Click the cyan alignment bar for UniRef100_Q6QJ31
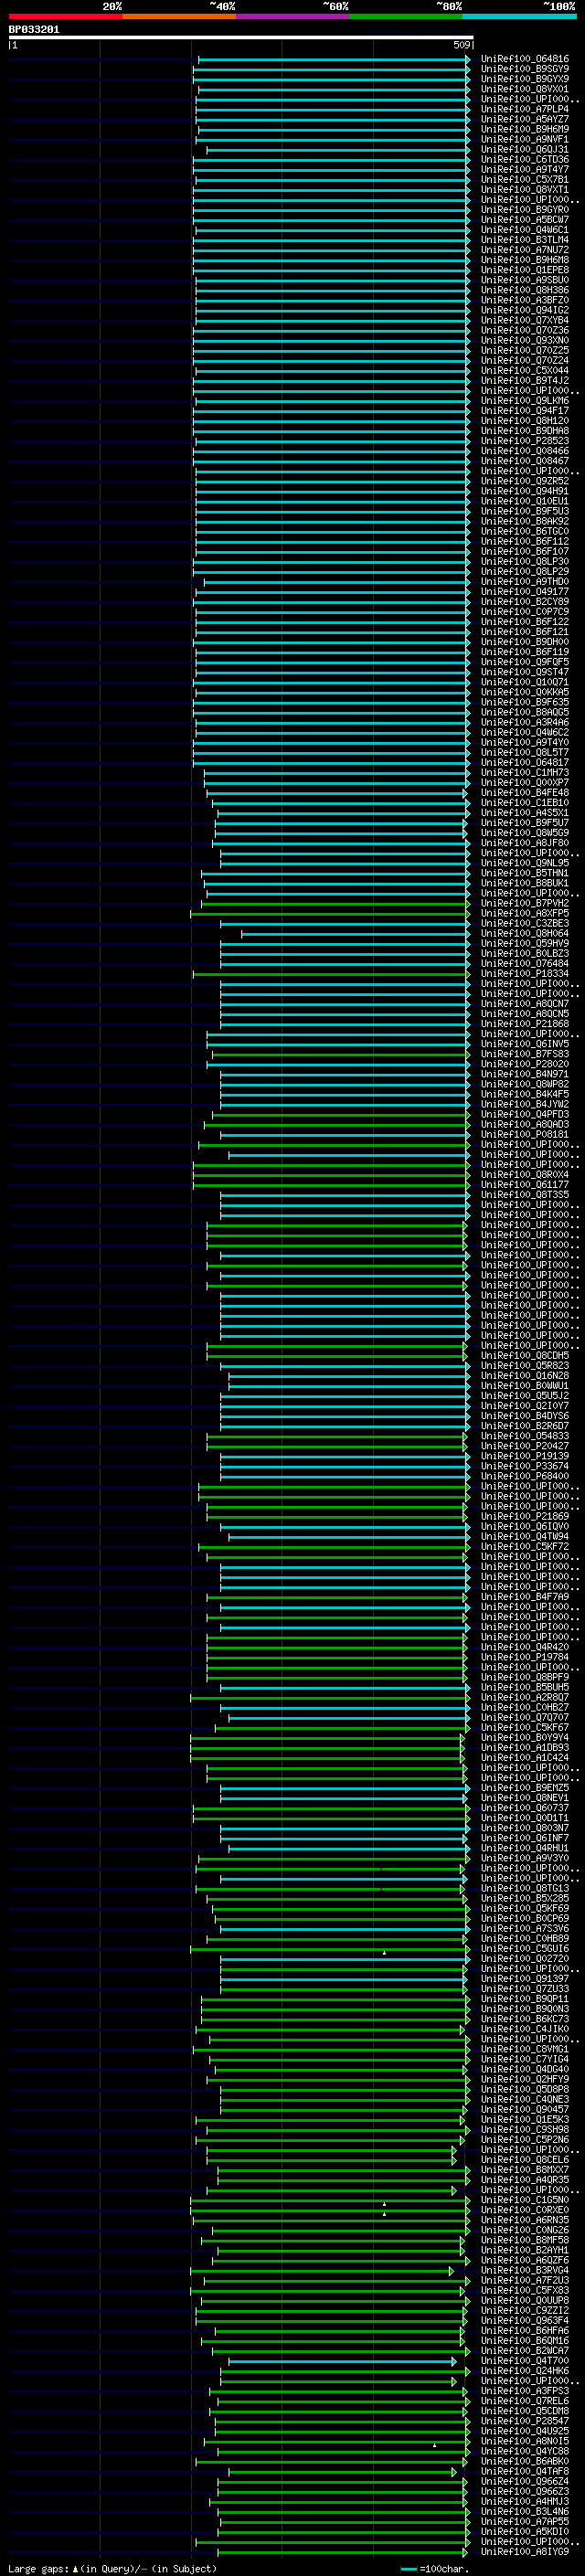585x2576 pixels. point(338,150)
